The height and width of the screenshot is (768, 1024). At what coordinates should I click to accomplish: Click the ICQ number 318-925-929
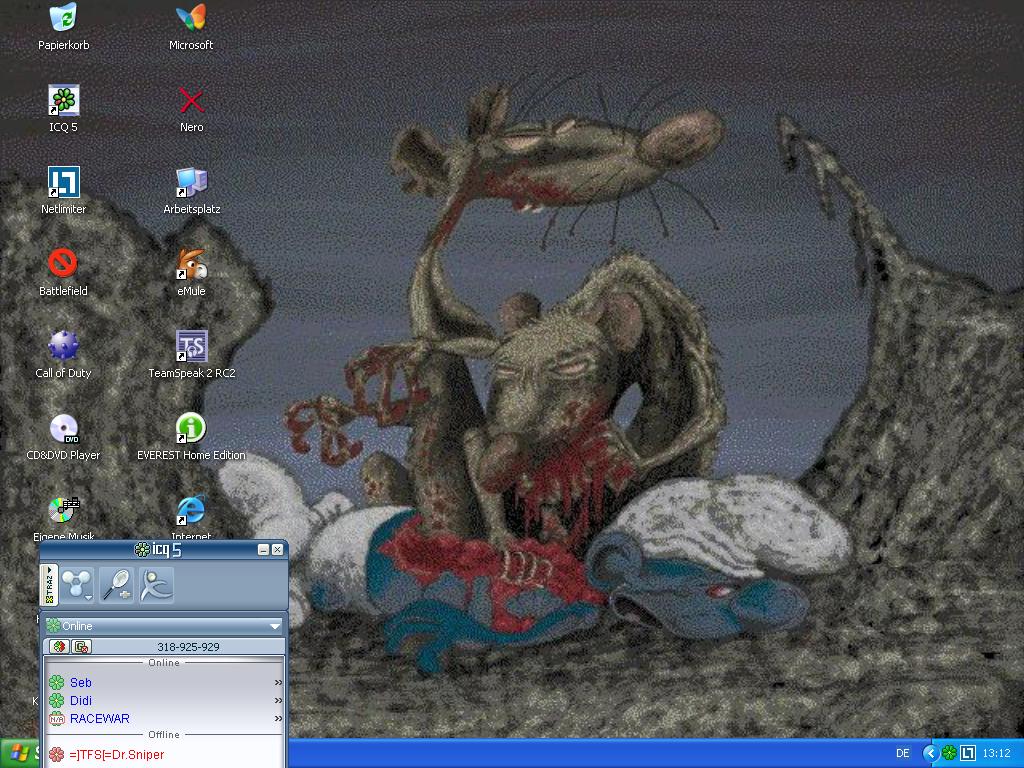coord(188,647)
